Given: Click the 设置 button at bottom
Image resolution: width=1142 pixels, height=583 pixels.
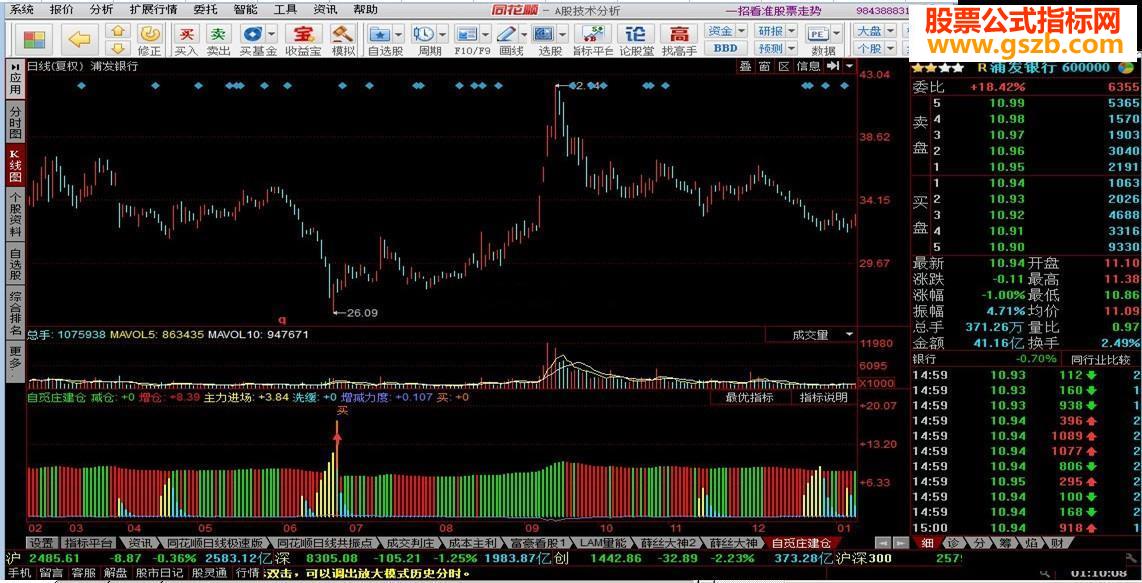Looking at the screenshot, I should [x=41, y=543].
